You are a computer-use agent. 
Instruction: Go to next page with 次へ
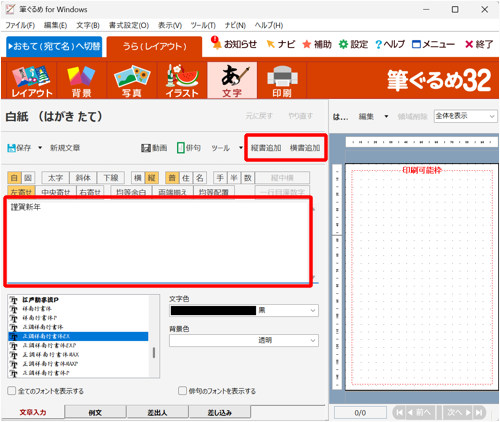(458, 413)
